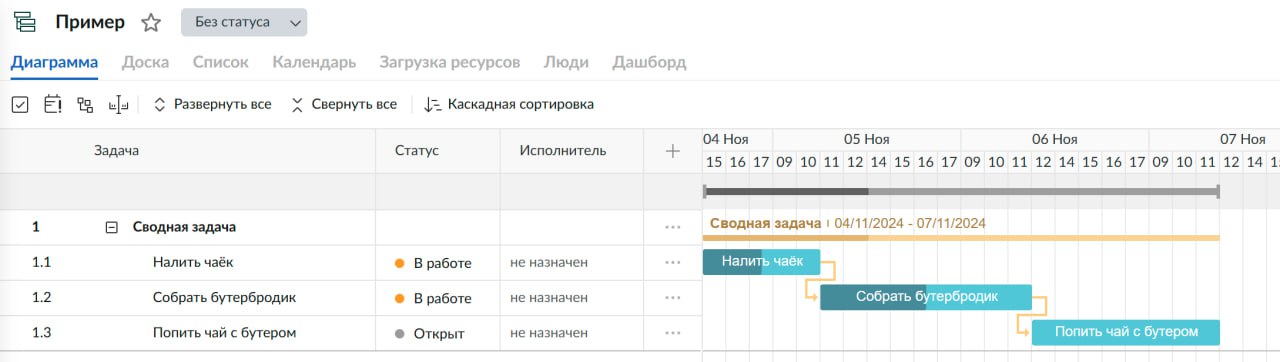Open the Календарь tab
Screen dimensions: 1280x362
(x=314, y=62)
